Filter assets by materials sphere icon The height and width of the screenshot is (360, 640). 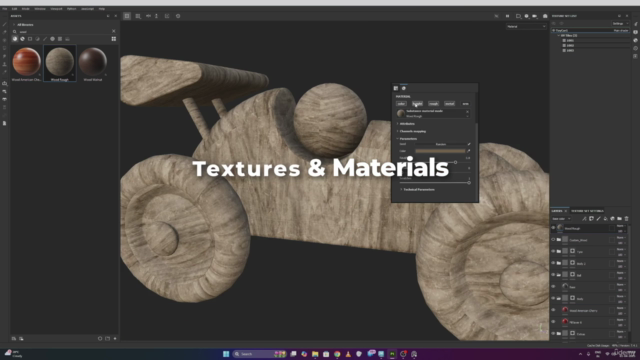tap(15, 39)
